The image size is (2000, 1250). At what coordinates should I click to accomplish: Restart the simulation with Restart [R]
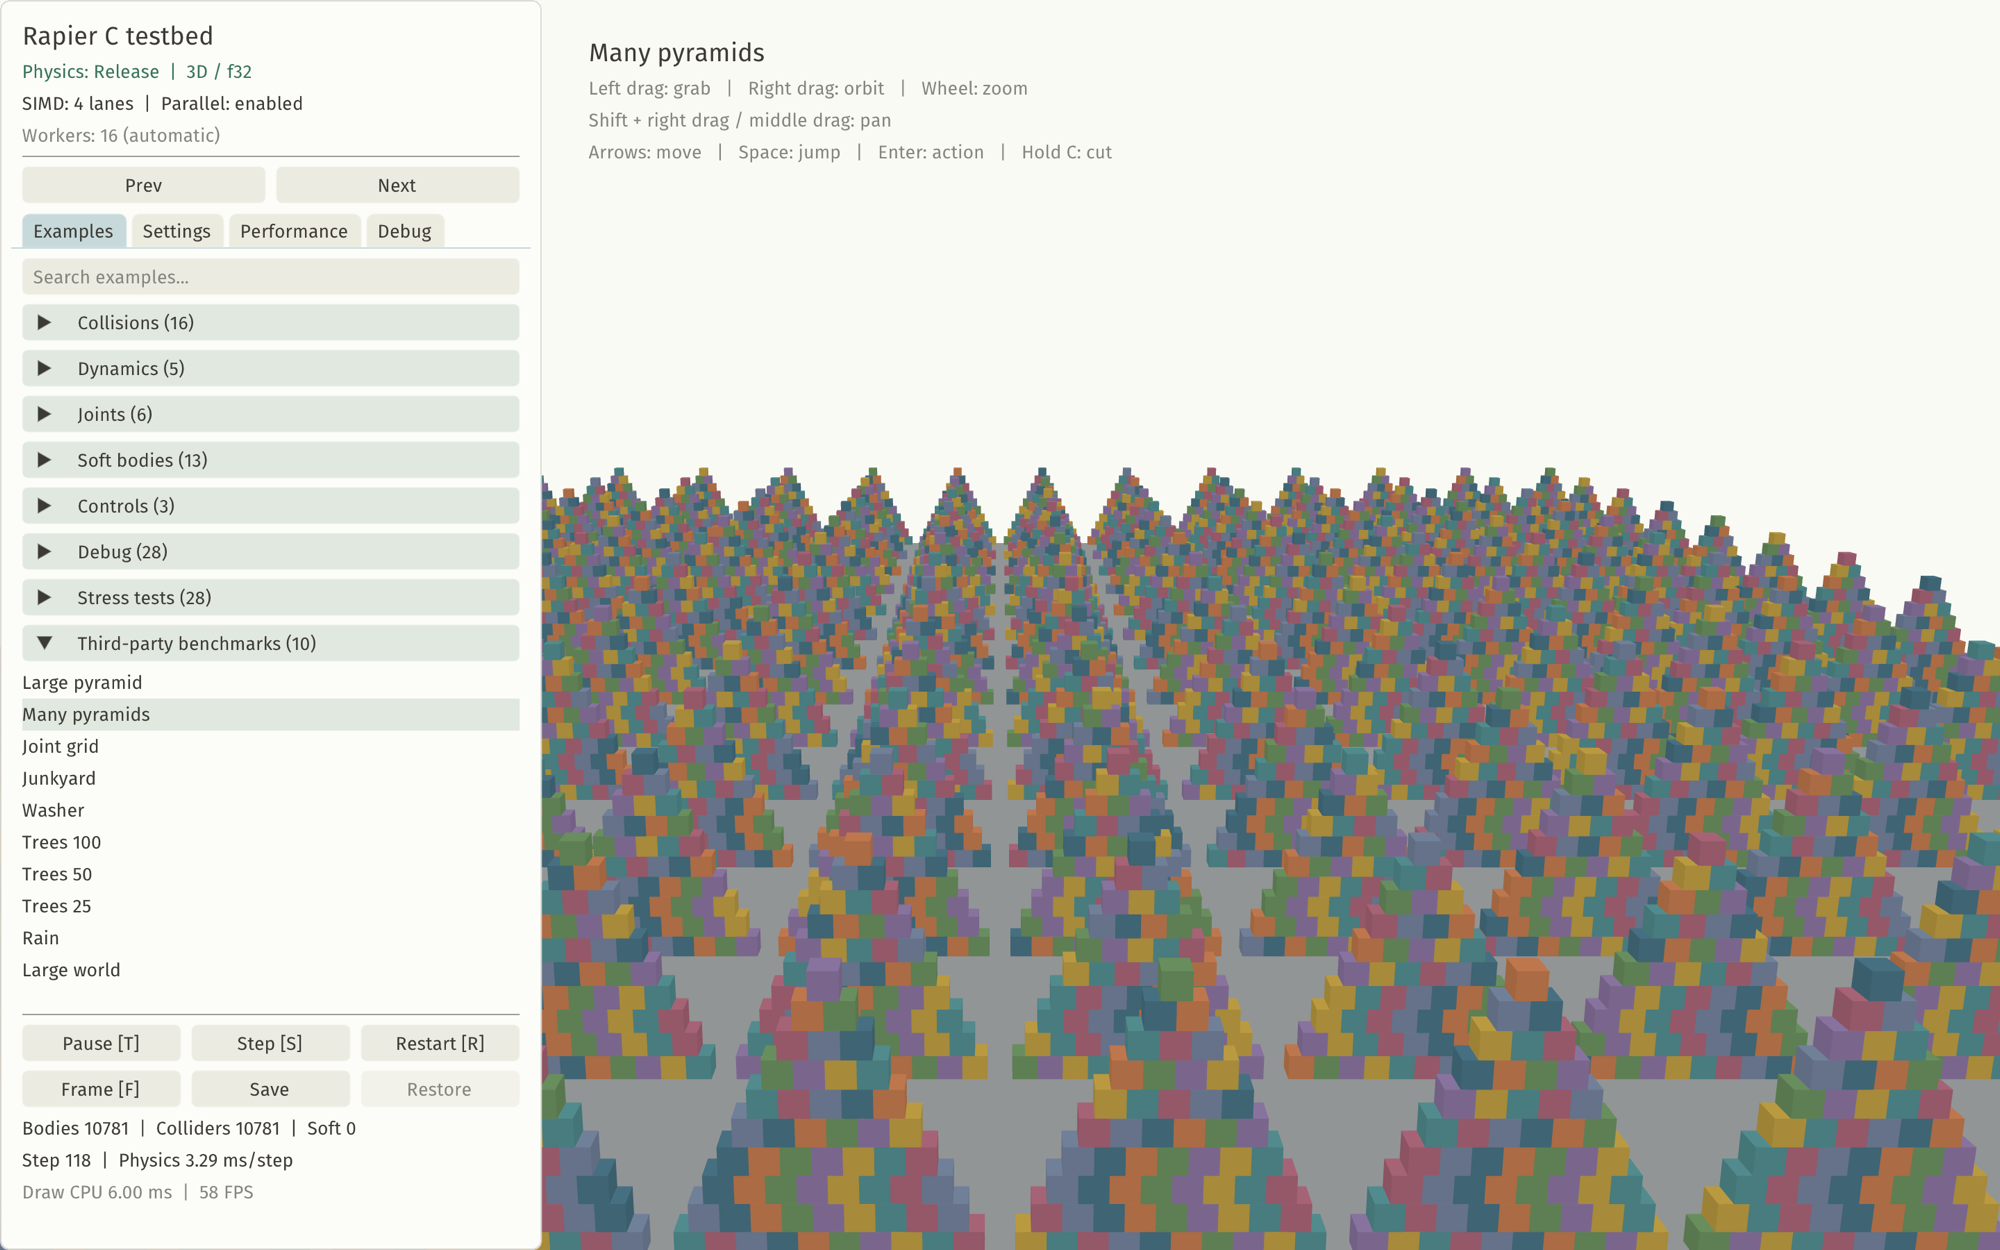point(440,1043)
